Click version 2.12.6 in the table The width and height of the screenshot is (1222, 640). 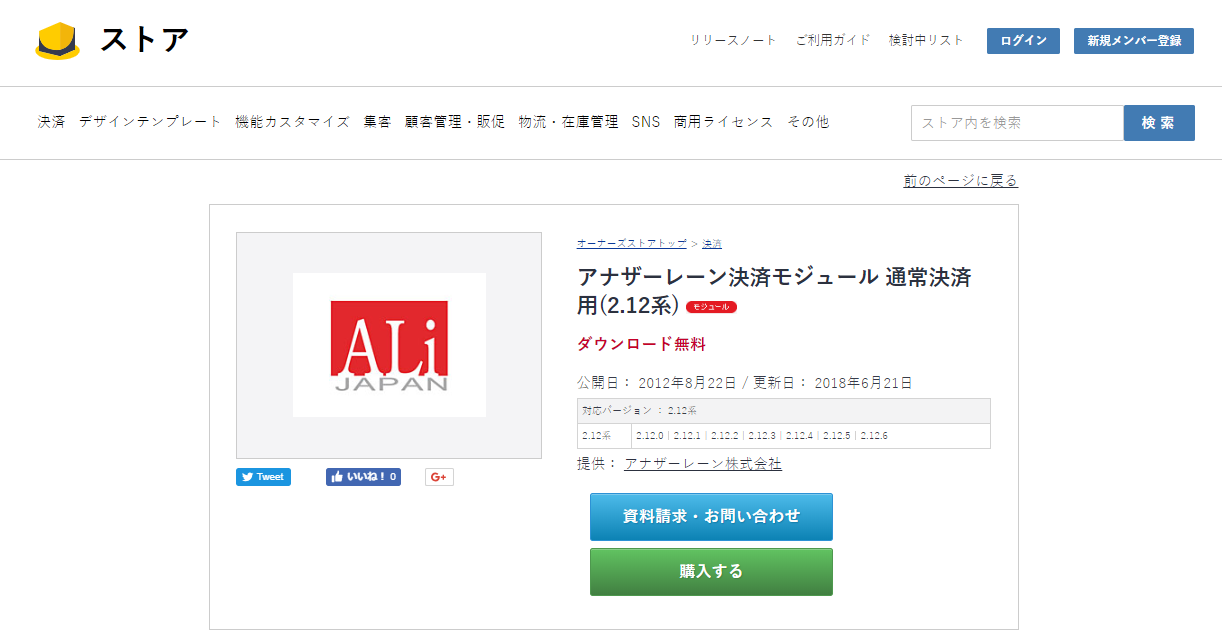coord(874,436)
